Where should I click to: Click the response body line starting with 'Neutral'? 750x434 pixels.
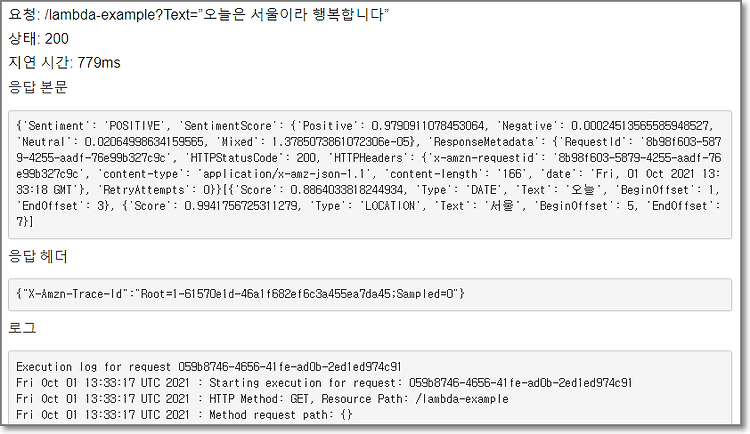368,142
